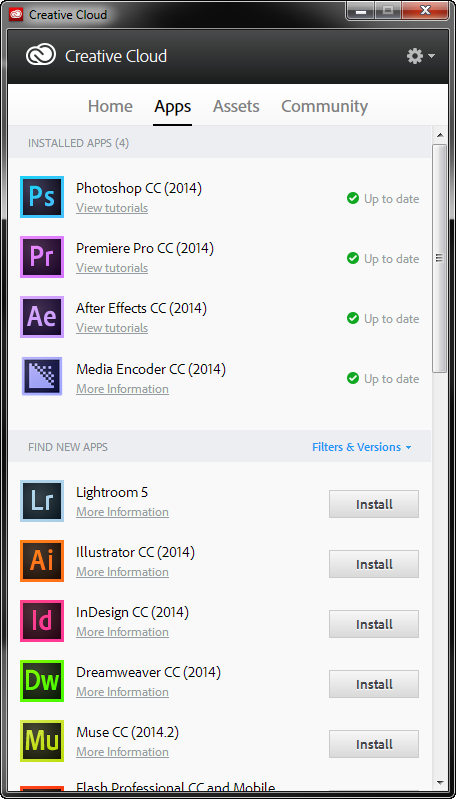Open More Information for Illustrator CC
The image size is (456, 799).
(122, 572)
